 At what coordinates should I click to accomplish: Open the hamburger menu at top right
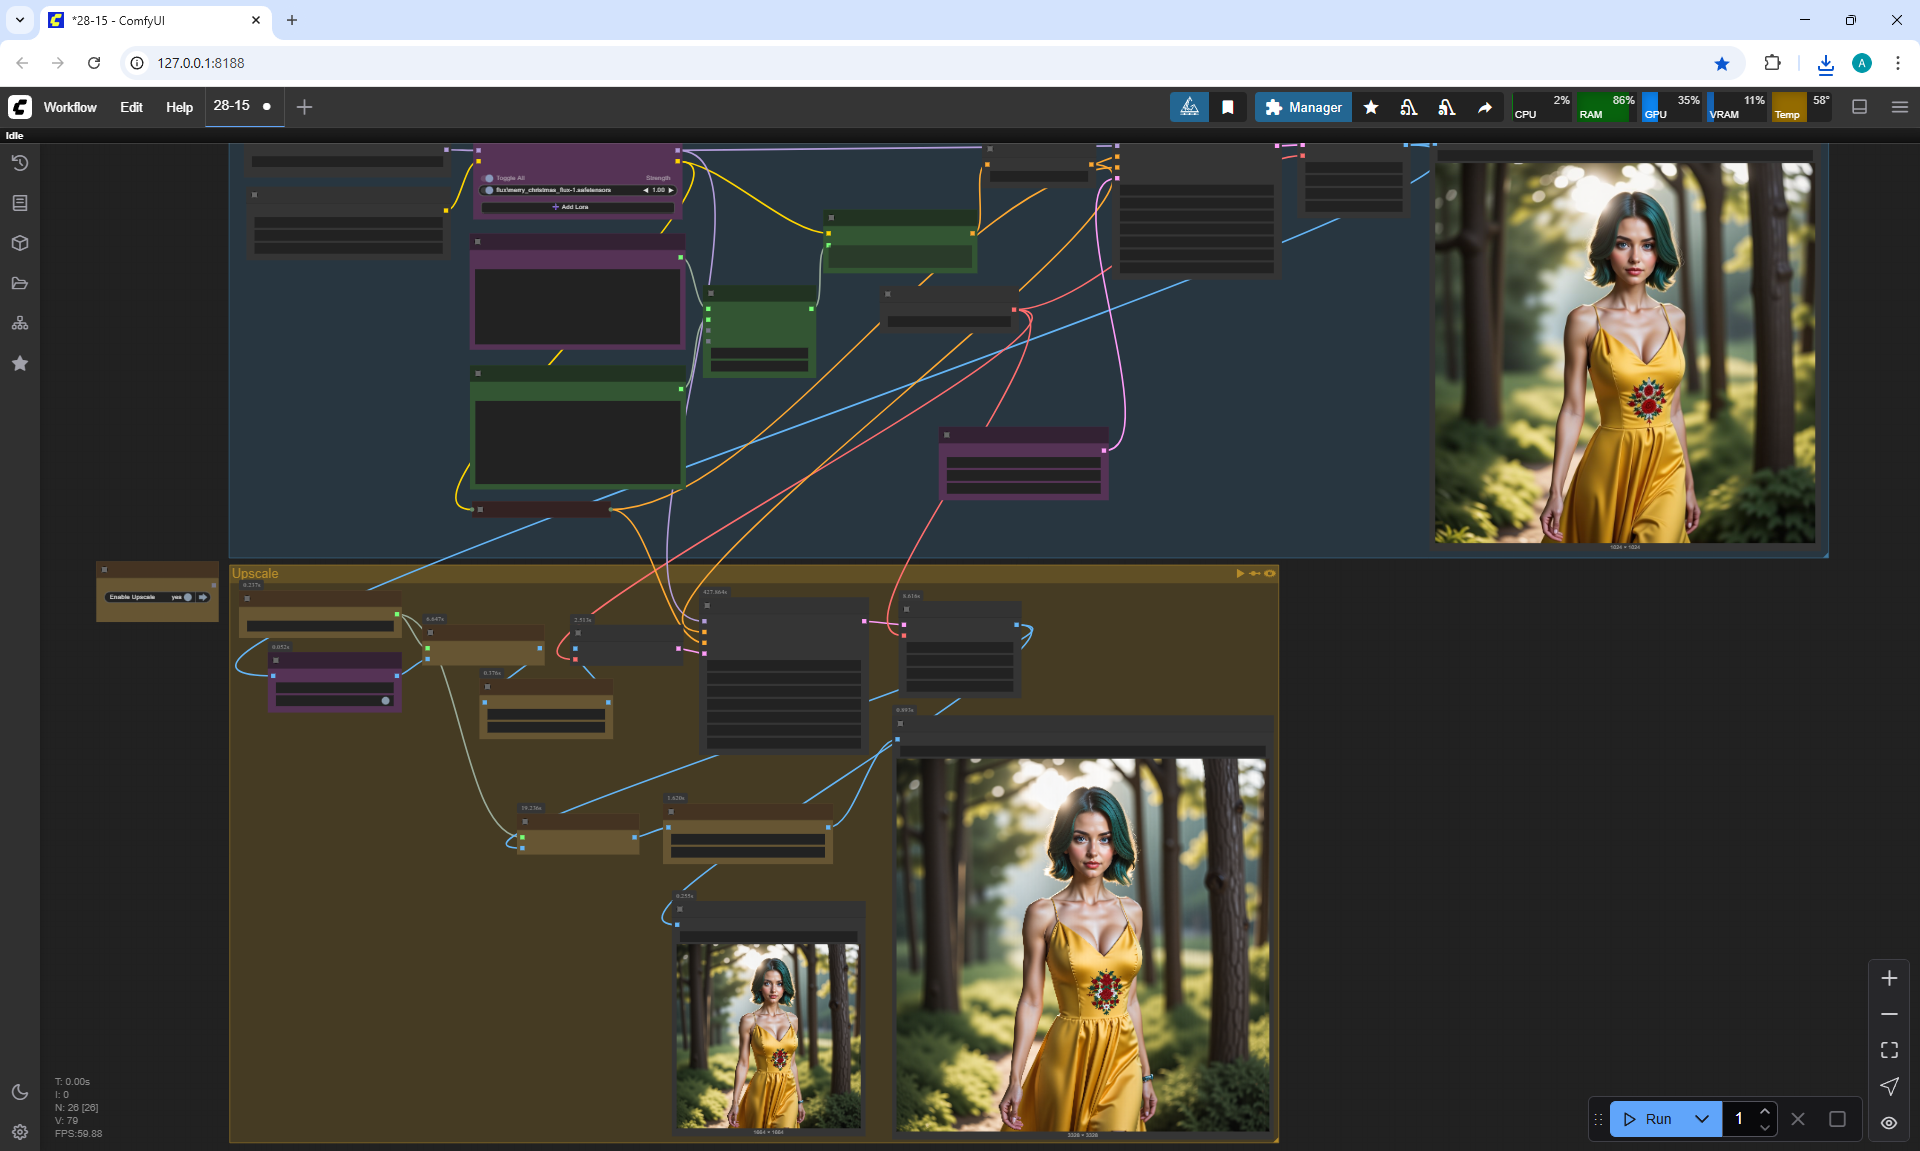click(x=1900, y=107)
